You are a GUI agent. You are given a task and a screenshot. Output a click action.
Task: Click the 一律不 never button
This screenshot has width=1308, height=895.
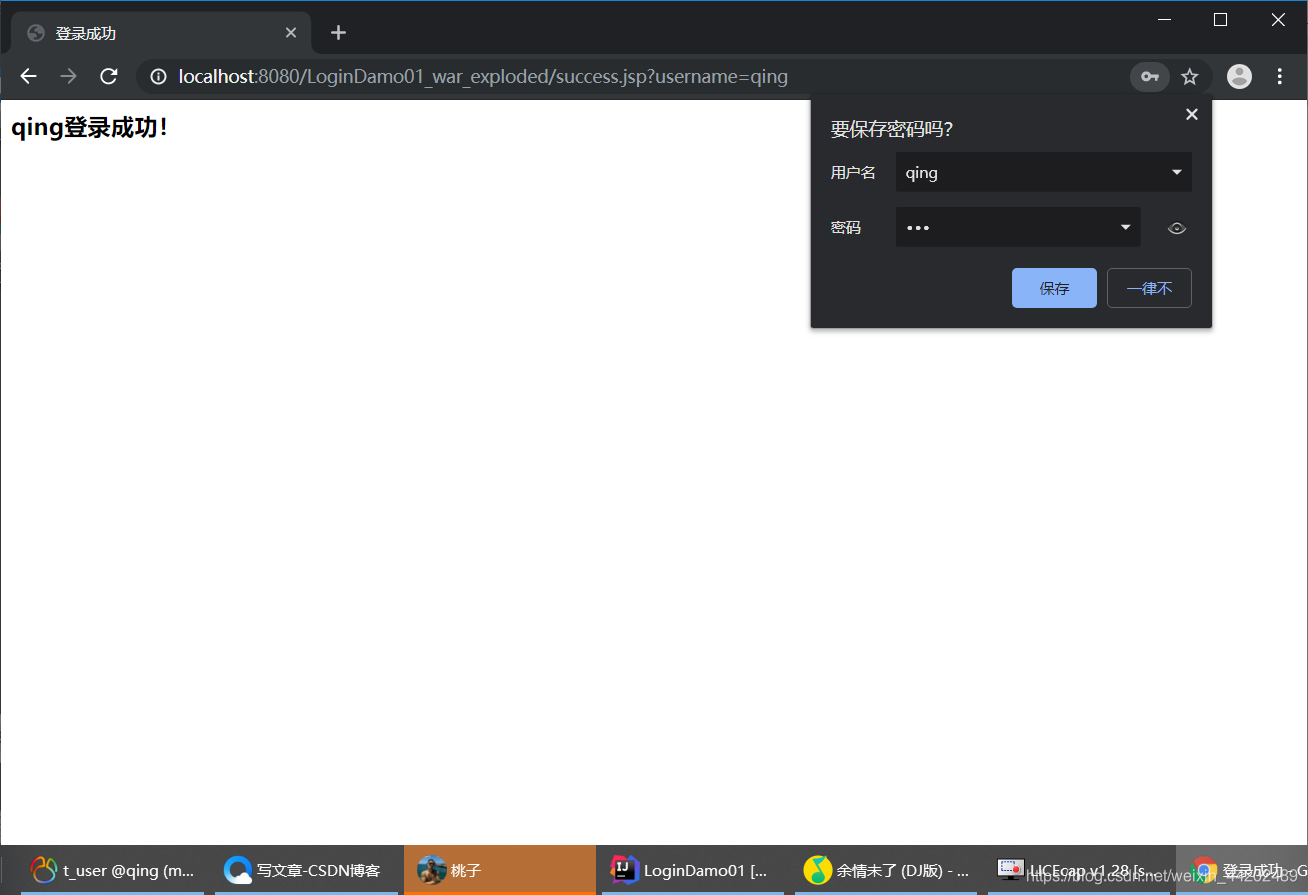pyautogui.click(x=1149, y=288)
